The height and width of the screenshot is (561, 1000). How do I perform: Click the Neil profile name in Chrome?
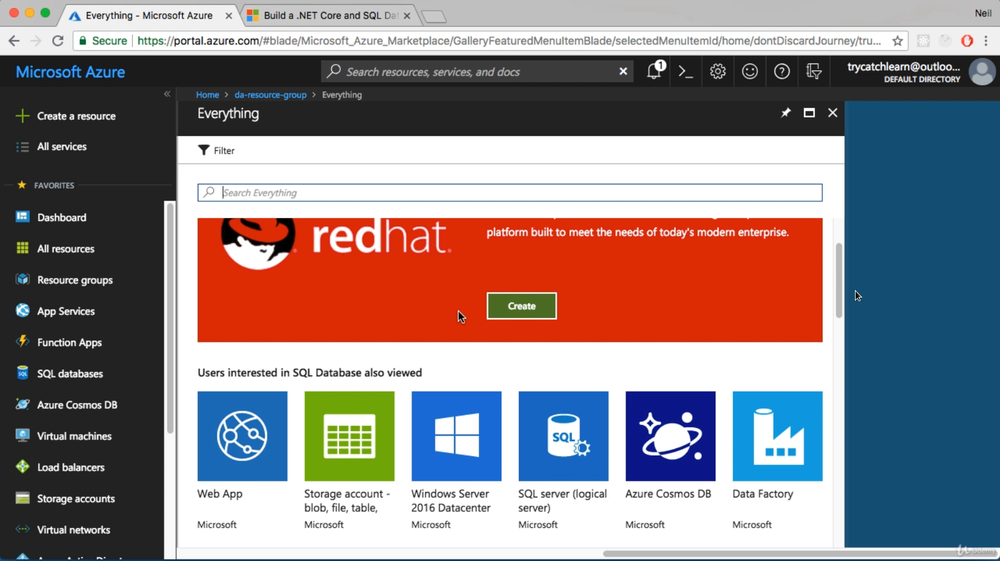pos(983,13)
